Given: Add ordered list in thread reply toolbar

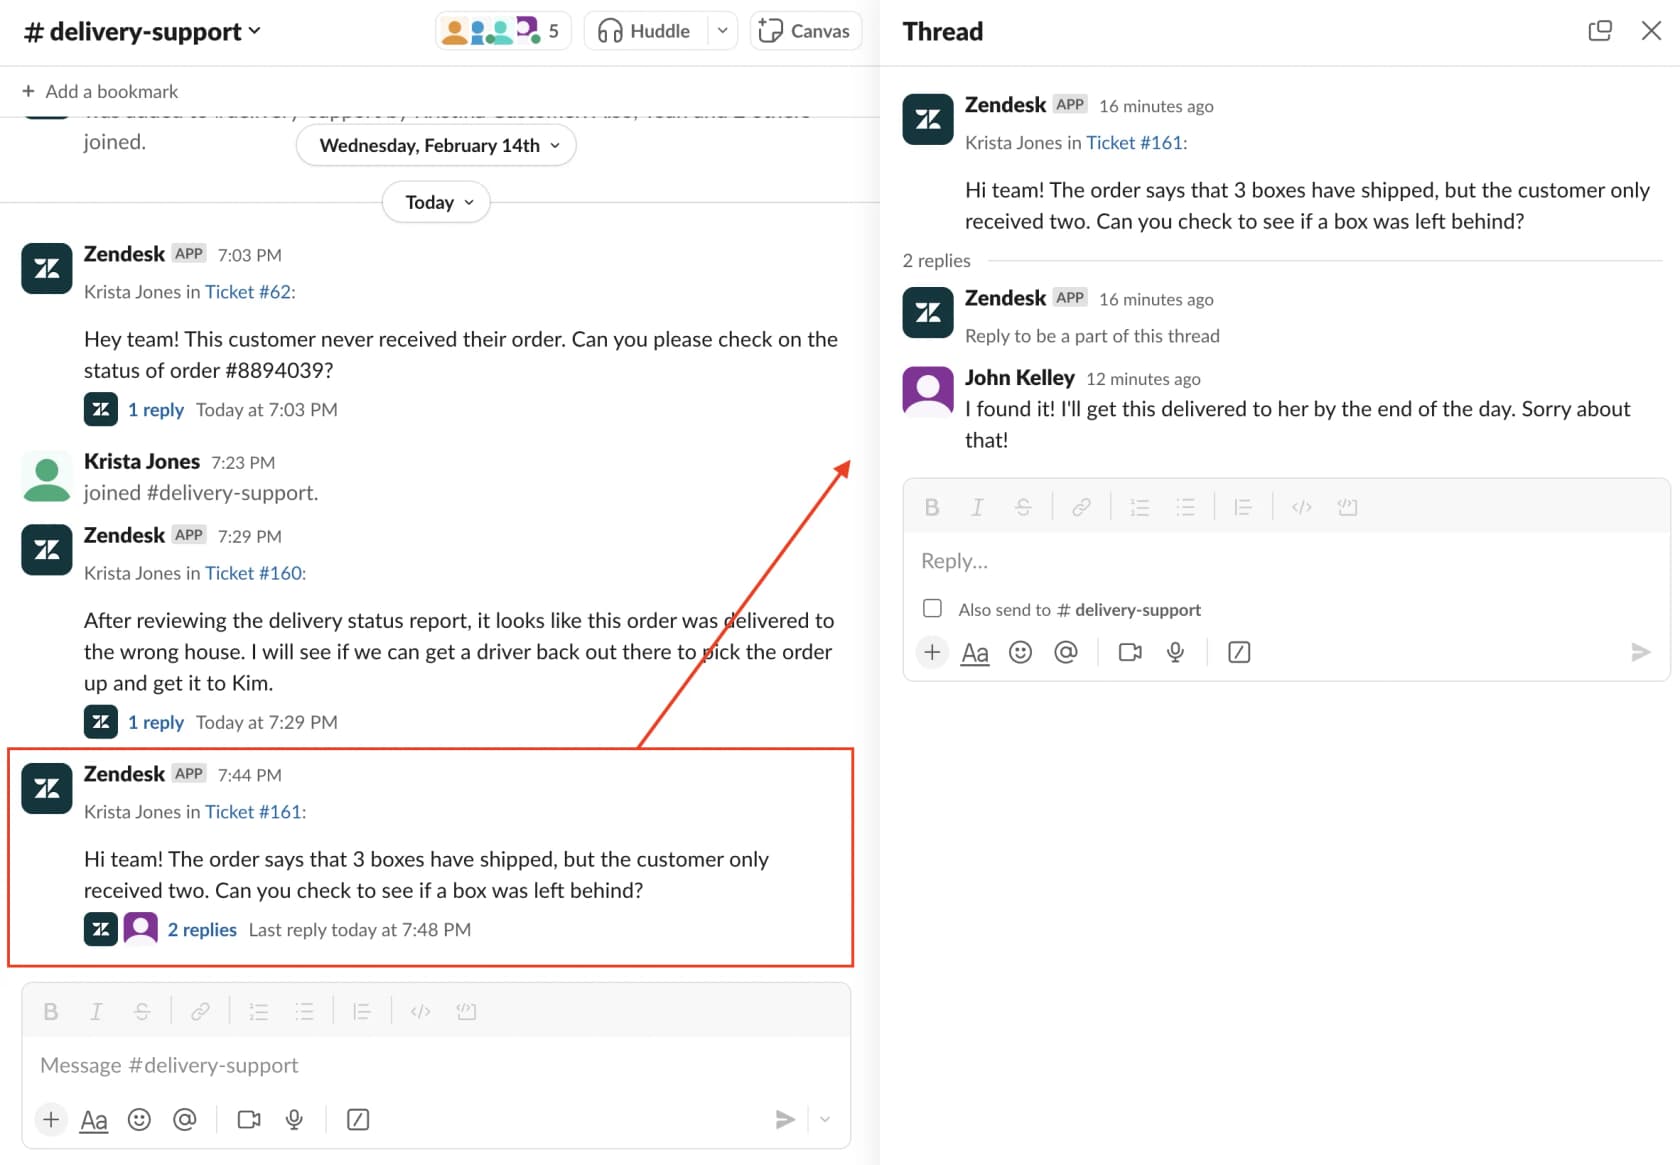Looking at the screenshot, I should point(1139,507).
